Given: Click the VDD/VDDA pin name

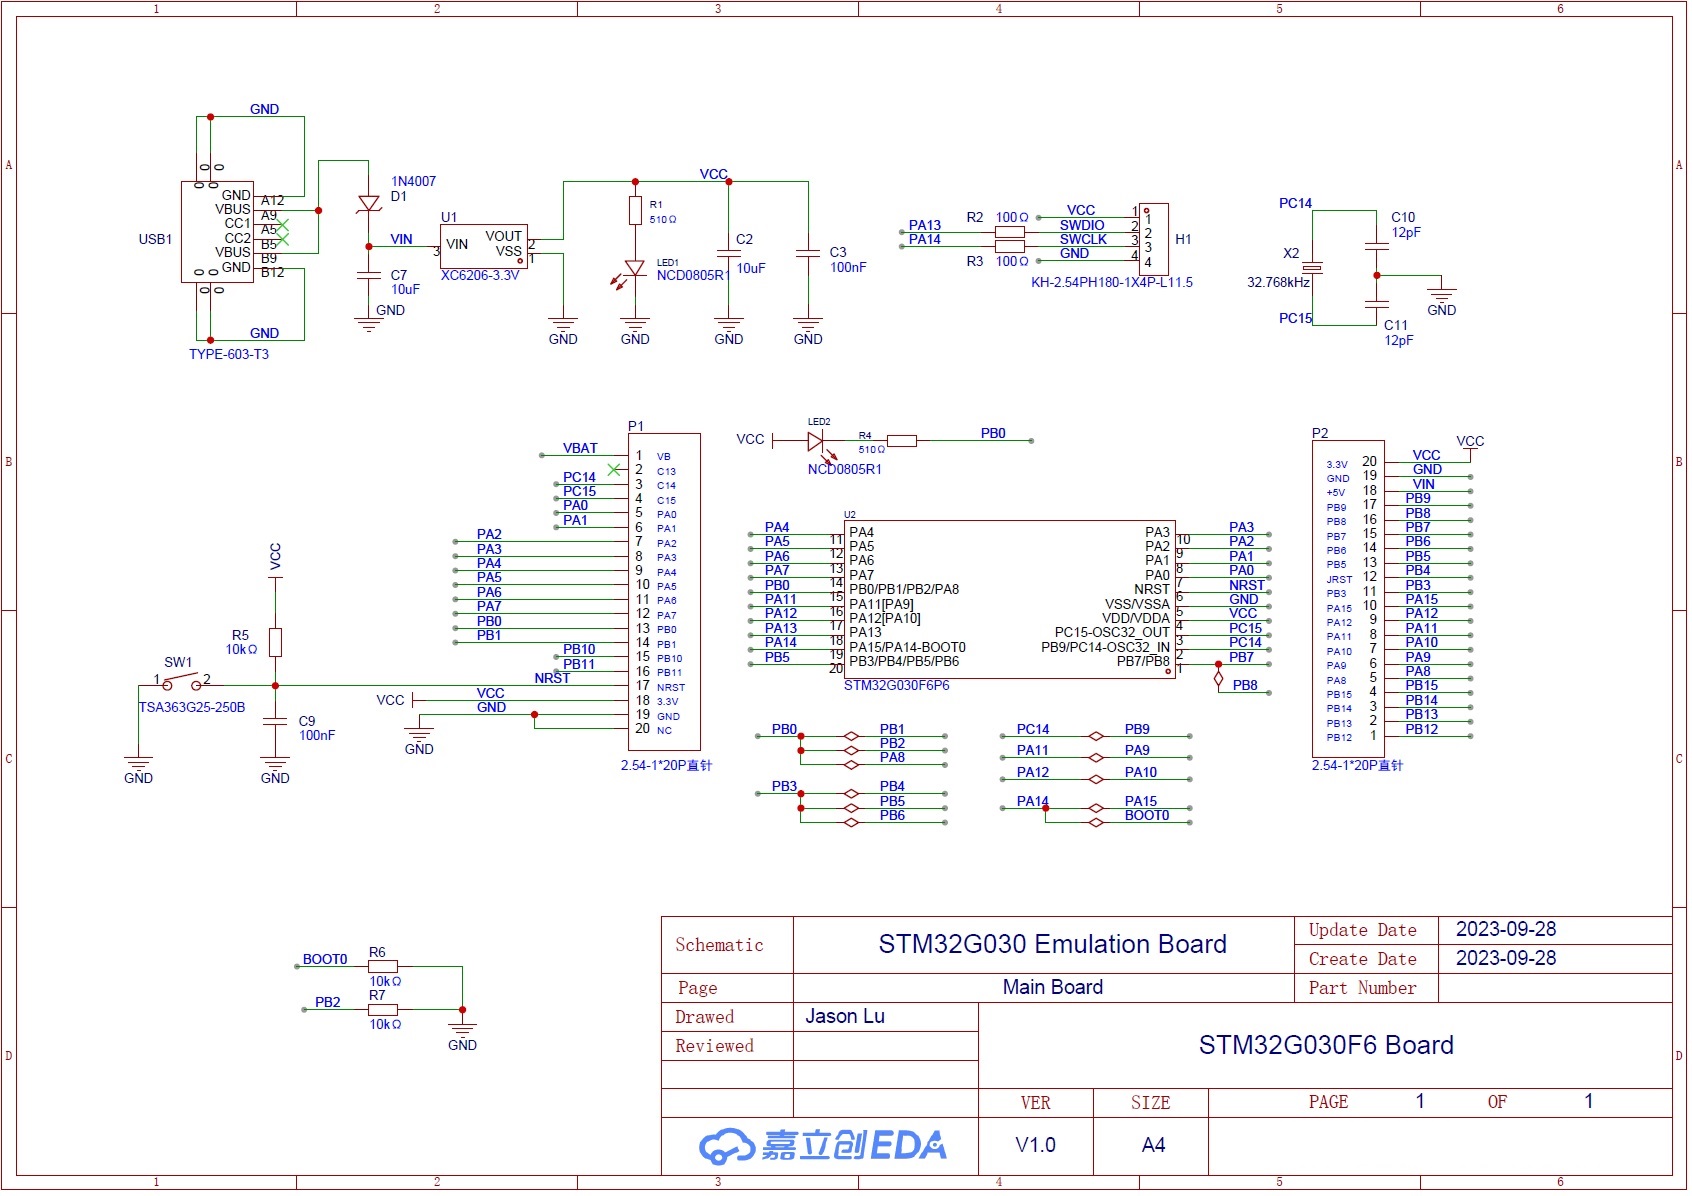Looking at the screenshot, I should (1136, 619).
